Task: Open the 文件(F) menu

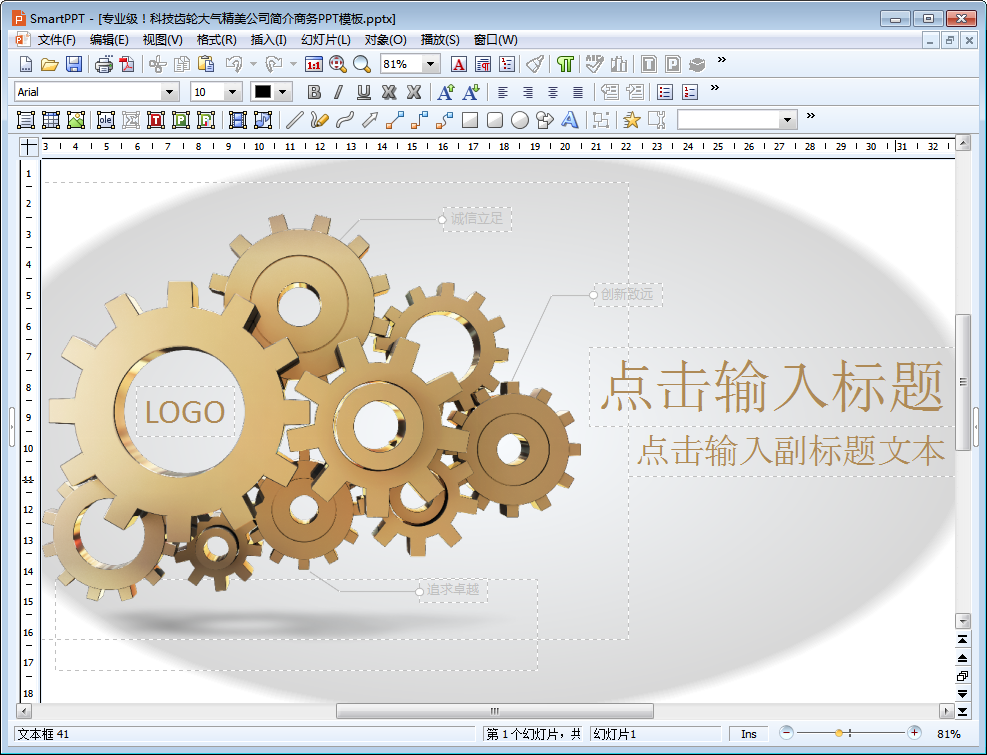Action: point(57,40)
